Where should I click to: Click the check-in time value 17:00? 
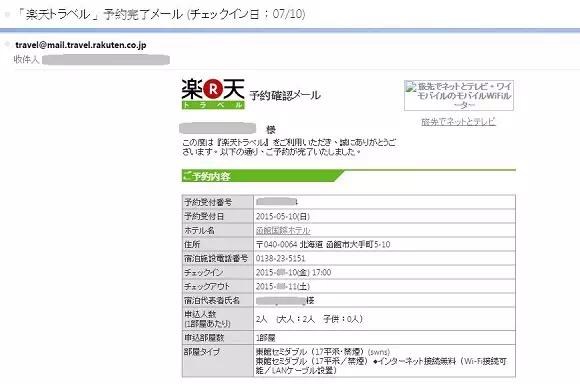pos(321,273)
